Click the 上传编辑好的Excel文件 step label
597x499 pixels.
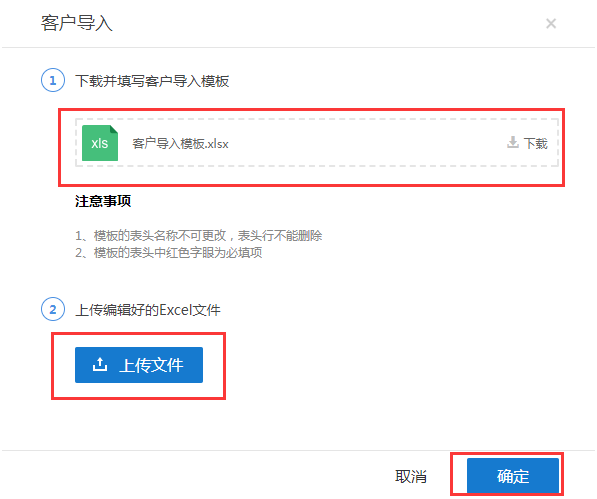tap(148, 310)
